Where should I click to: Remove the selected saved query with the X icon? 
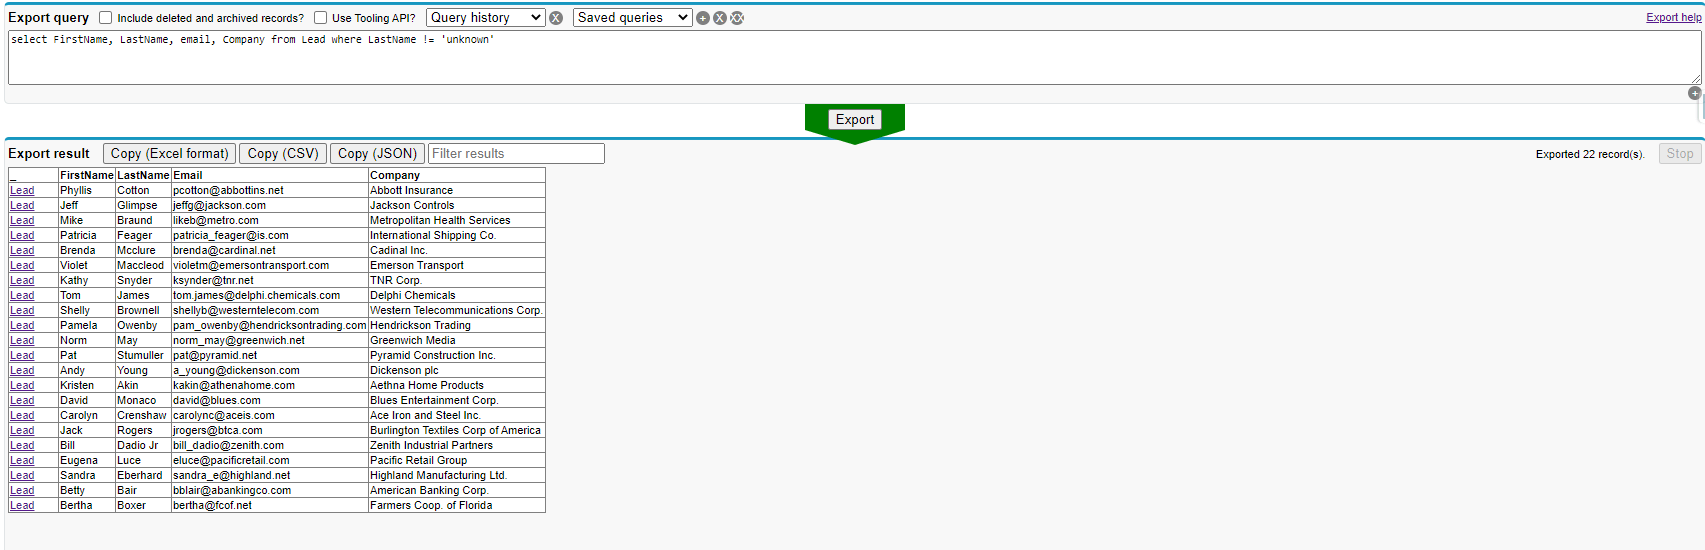pyautogui.click(x=720, y=18)
